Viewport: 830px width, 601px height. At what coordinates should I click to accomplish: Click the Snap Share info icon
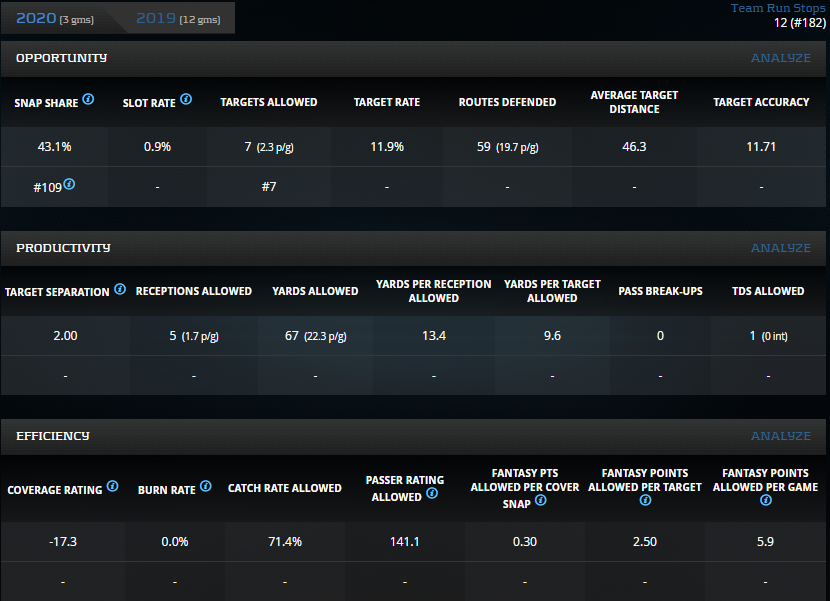[89, 100]
